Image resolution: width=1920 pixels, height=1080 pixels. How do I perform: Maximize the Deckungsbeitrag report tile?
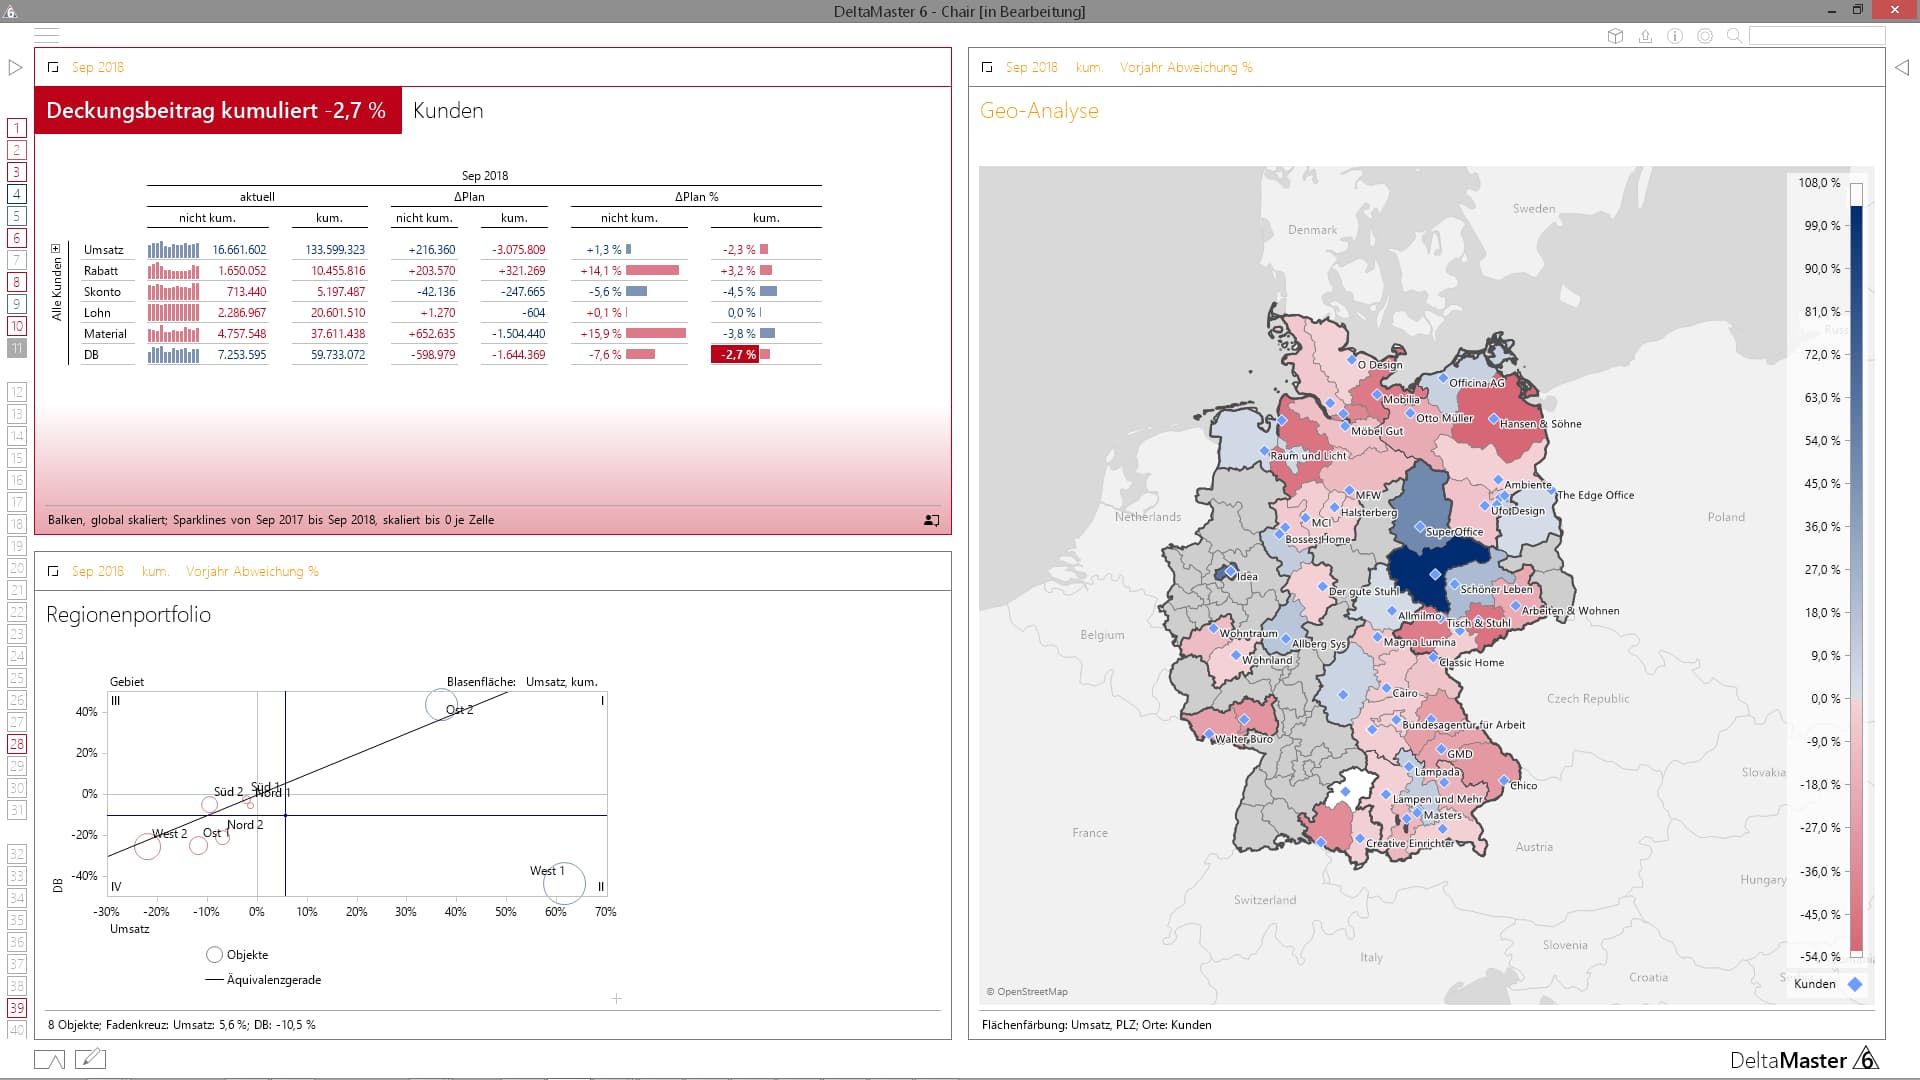pos(53,68)
